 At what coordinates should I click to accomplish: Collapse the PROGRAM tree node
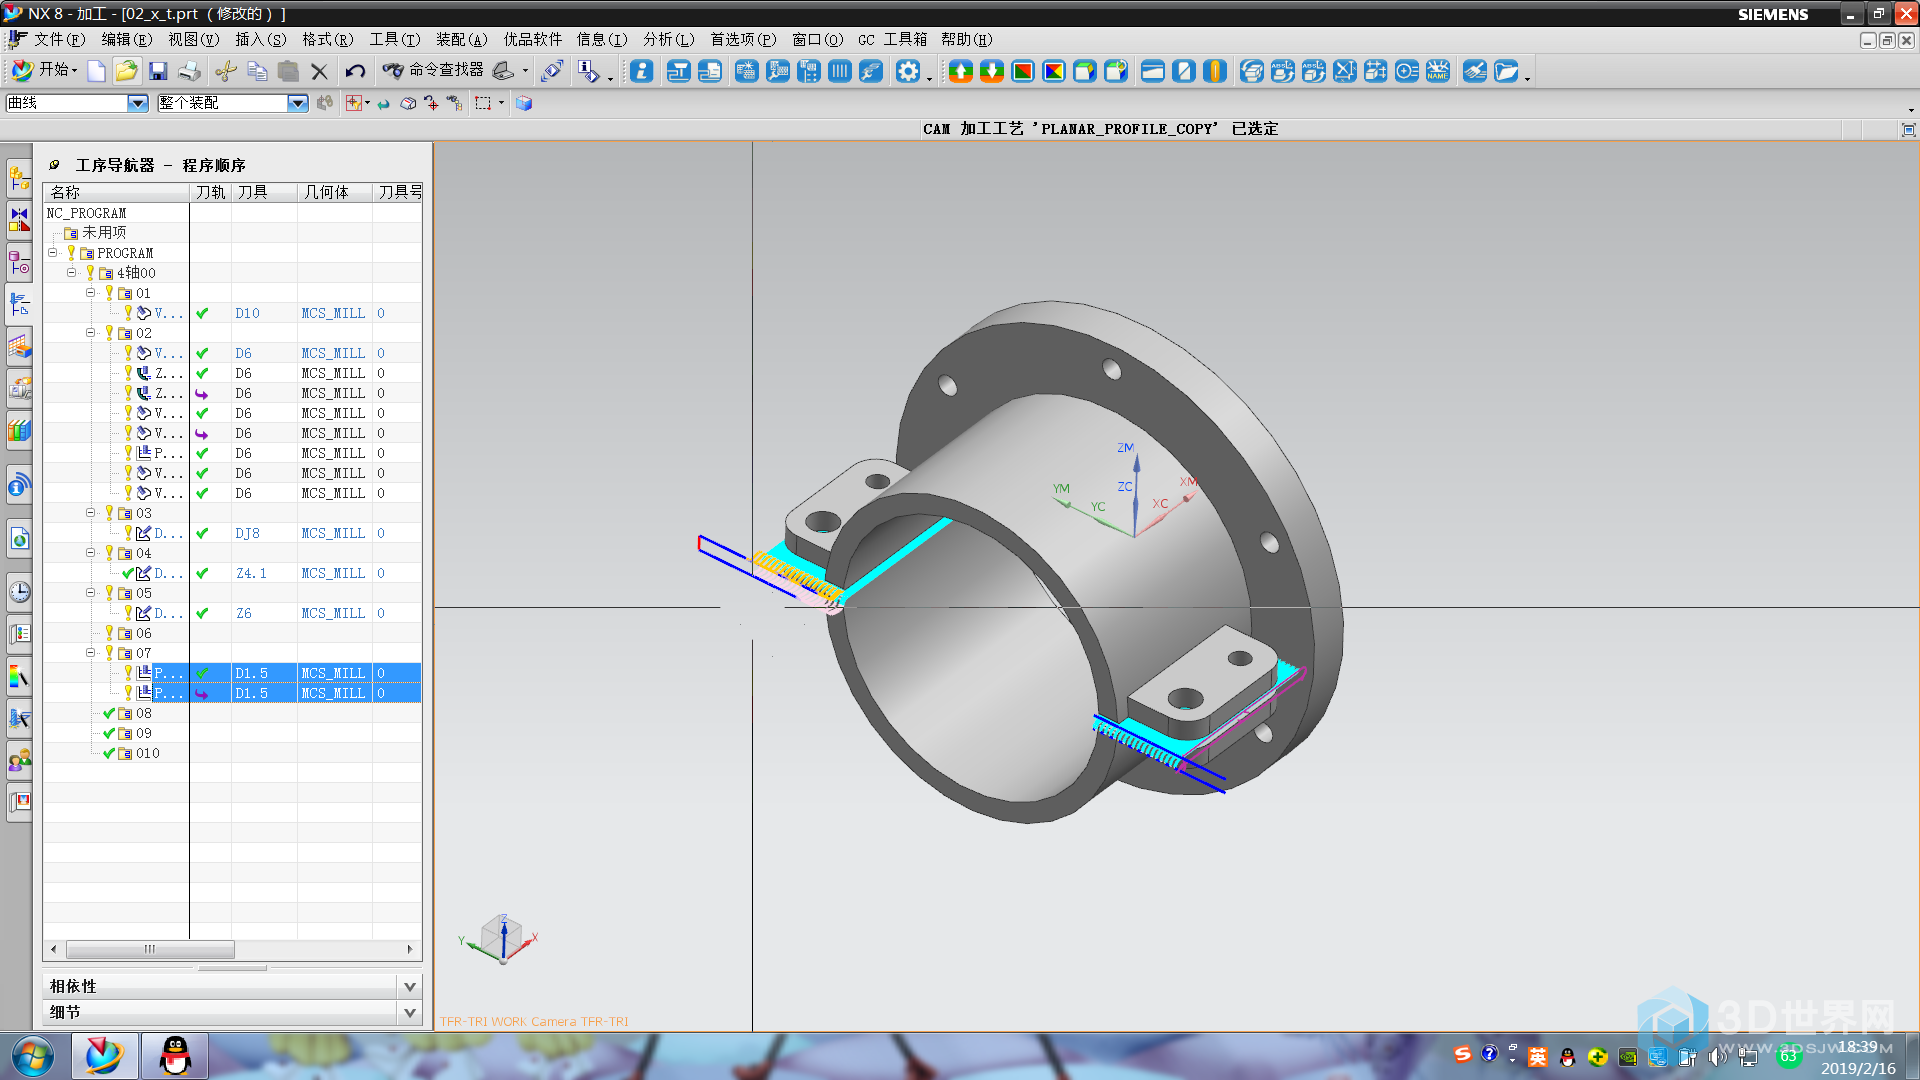pyautogui.click(x=52, y=253)
